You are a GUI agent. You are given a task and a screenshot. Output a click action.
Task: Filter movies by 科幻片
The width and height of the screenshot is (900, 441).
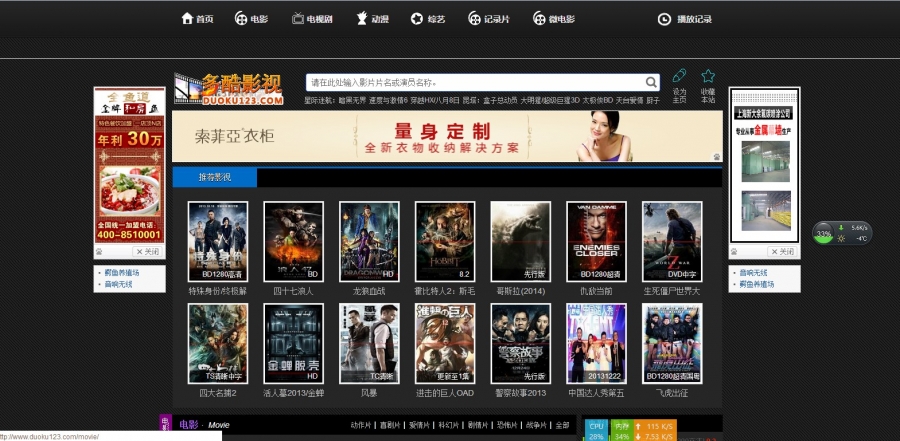tap(449, 425)
